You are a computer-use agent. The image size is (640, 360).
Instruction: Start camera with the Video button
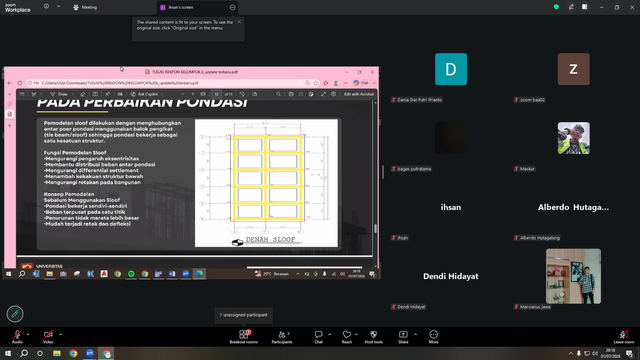pyautogui.click(x=48, y=337)
